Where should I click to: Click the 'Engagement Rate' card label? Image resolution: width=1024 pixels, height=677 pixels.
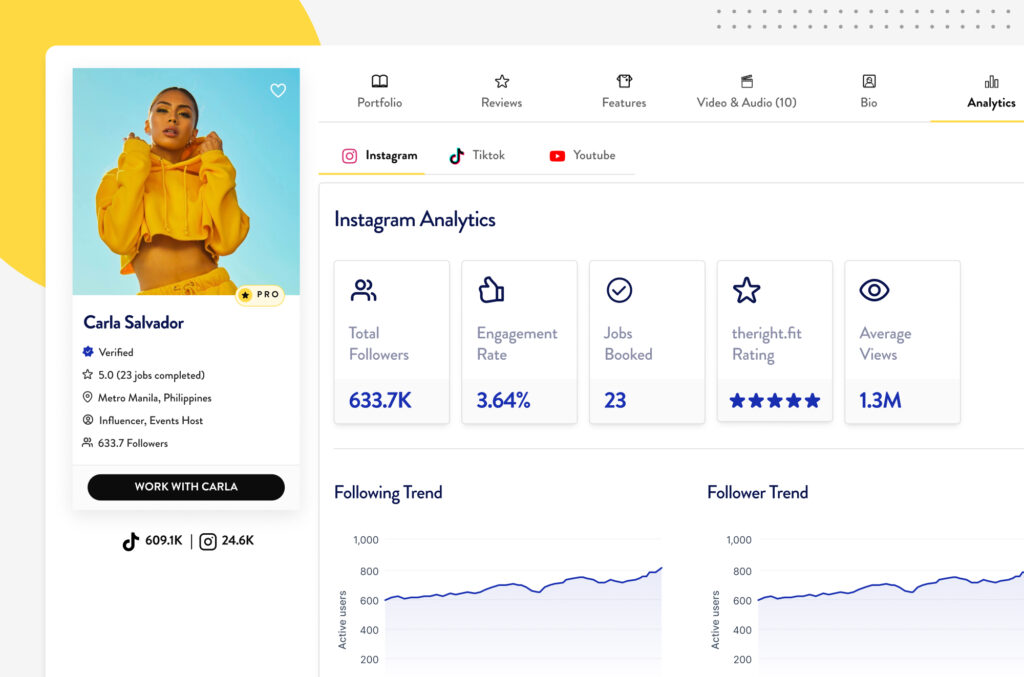517,344
